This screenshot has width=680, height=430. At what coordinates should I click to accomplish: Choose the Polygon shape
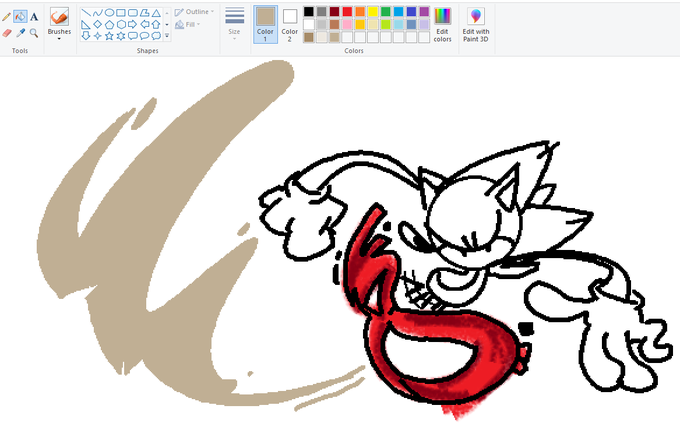[144, 13]
